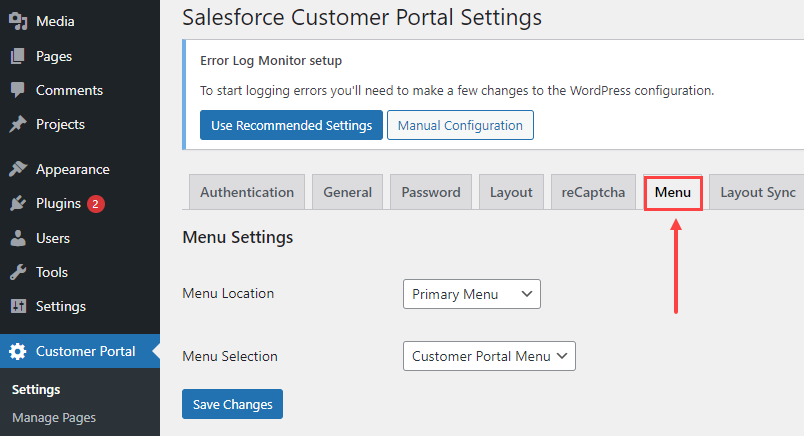The width and height of the screenshot is (804, 436).
Task: Click the Settings sliders icon
Action: click(x=18, y=306)
